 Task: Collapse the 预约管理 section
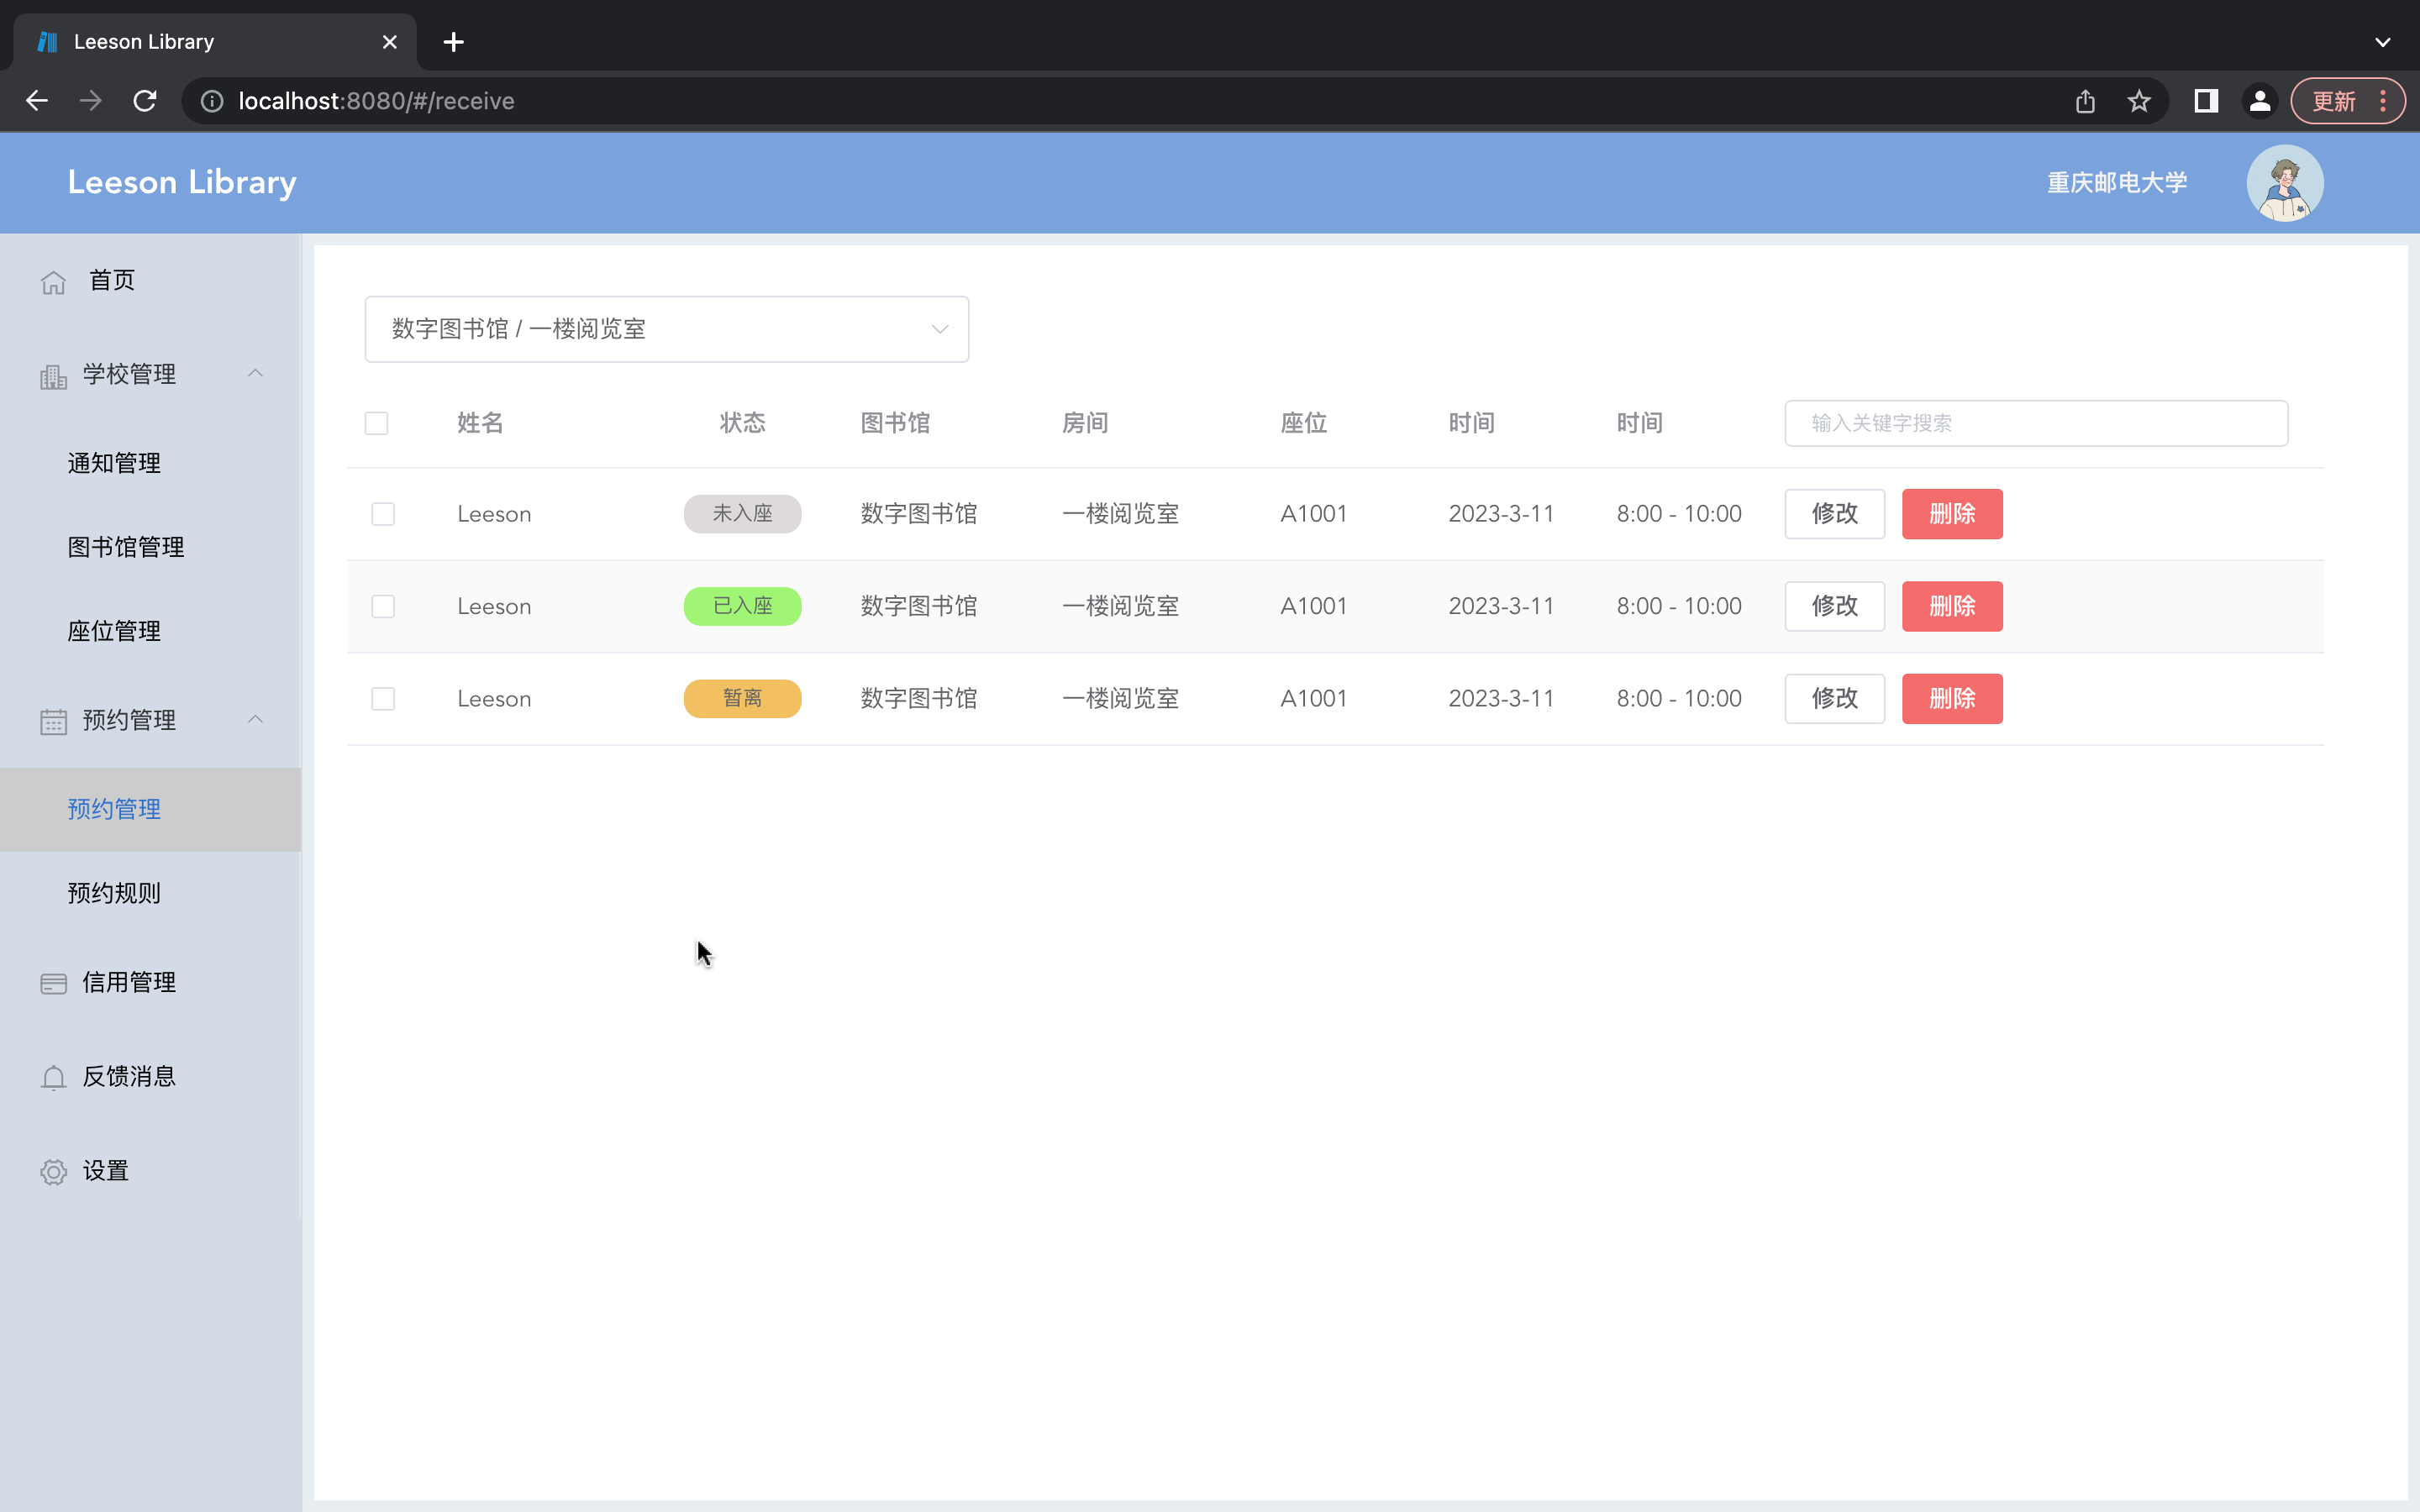[255, 719]
